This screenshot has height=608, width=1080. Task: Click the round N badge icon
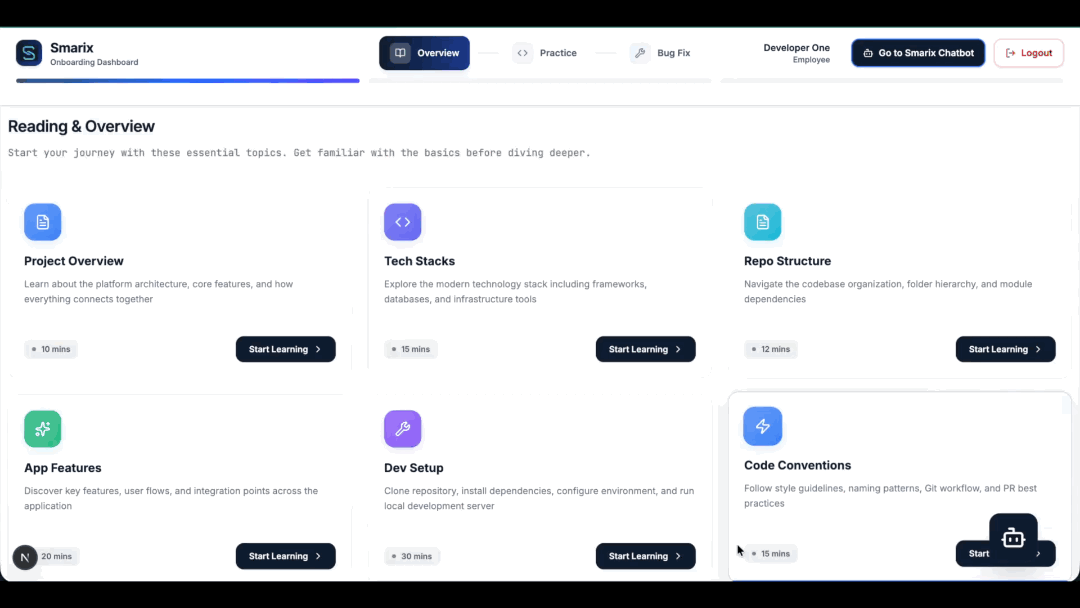tap(25, 557)
